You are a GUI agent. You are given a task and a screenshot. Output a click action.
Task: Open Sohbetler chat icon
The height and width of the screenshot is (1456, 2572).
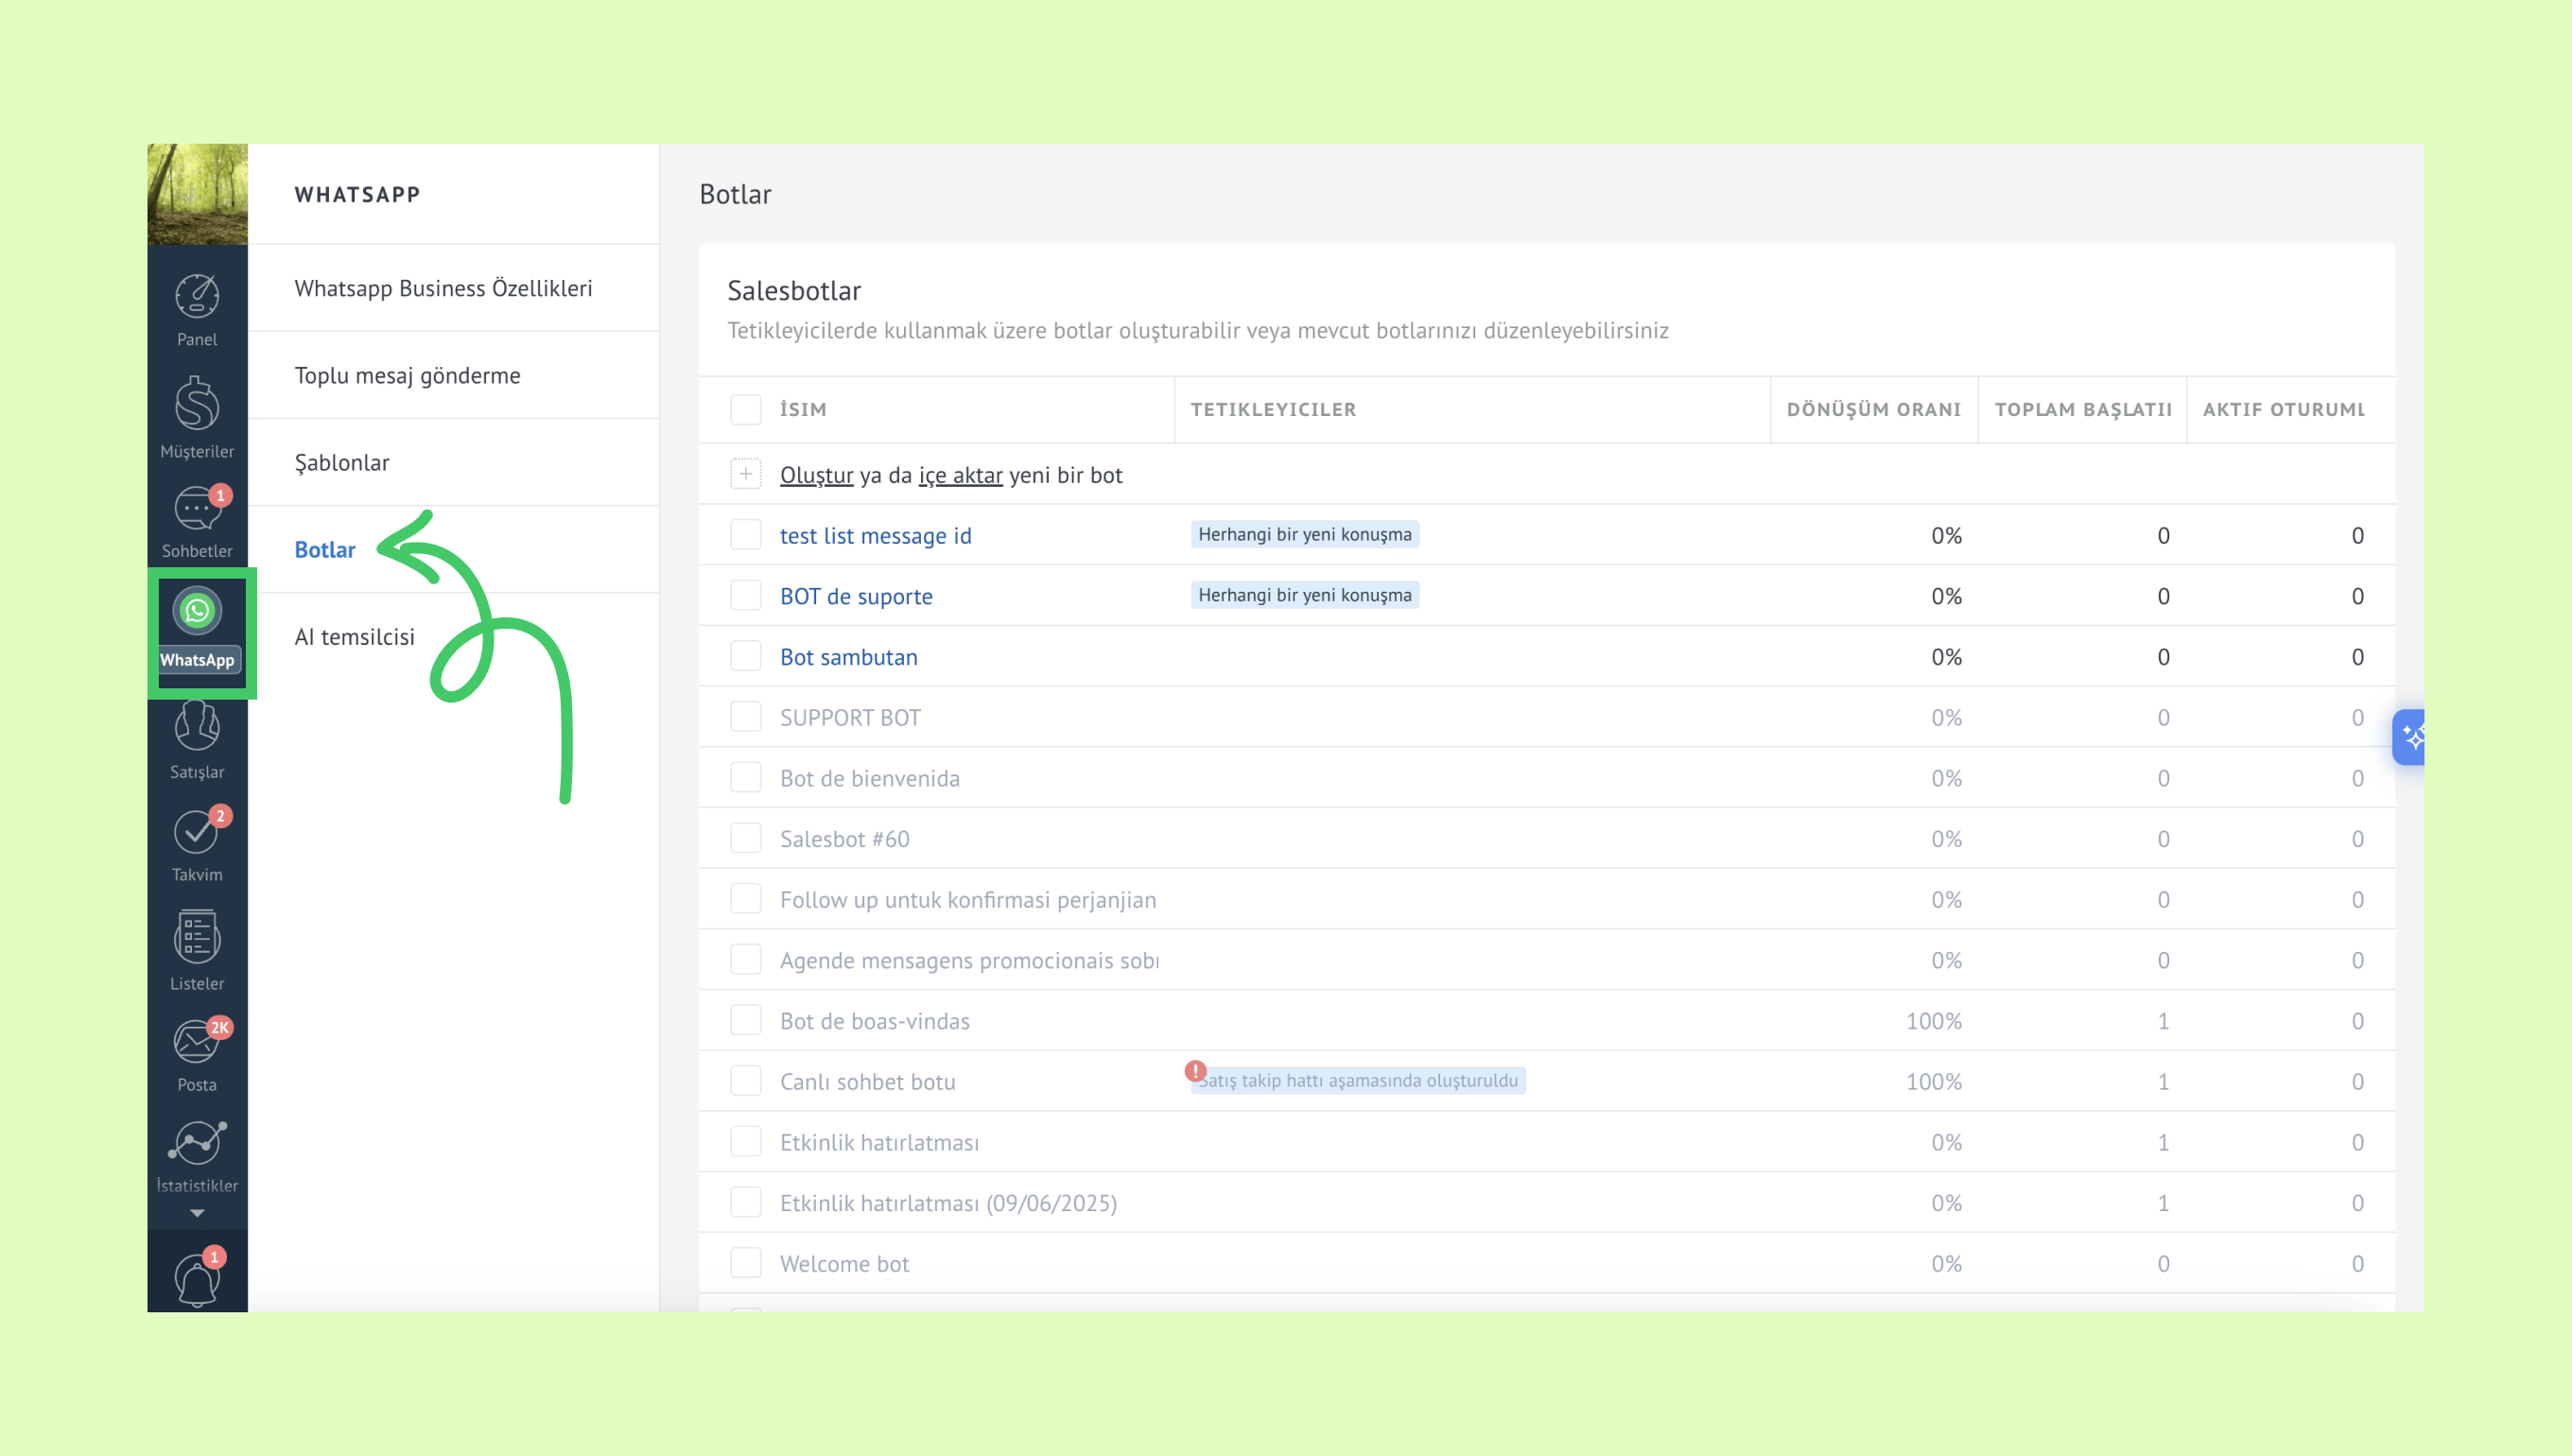pyautogui.click(x=197, y=510)
